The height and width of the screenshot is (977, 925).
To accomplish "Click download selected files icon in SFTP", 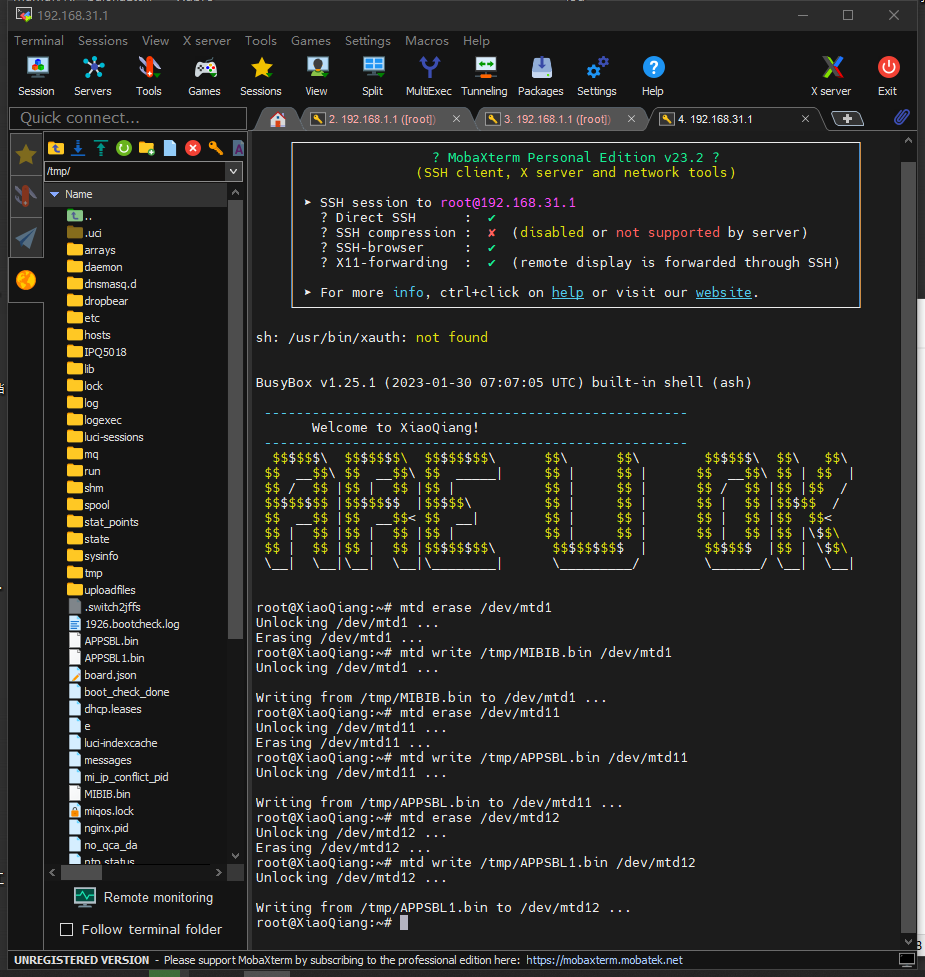I will point(78,148).
